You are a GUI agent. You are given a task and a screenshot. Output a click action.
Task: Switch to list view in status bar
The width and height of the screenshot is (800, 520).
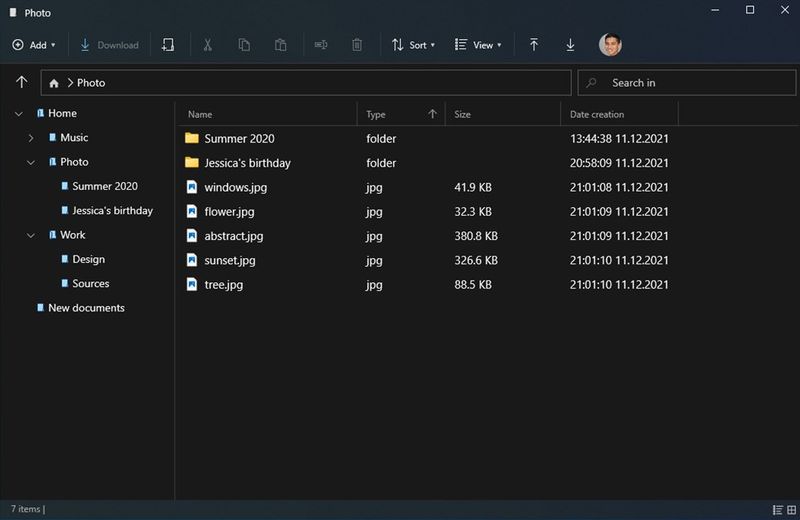(777, 510)
